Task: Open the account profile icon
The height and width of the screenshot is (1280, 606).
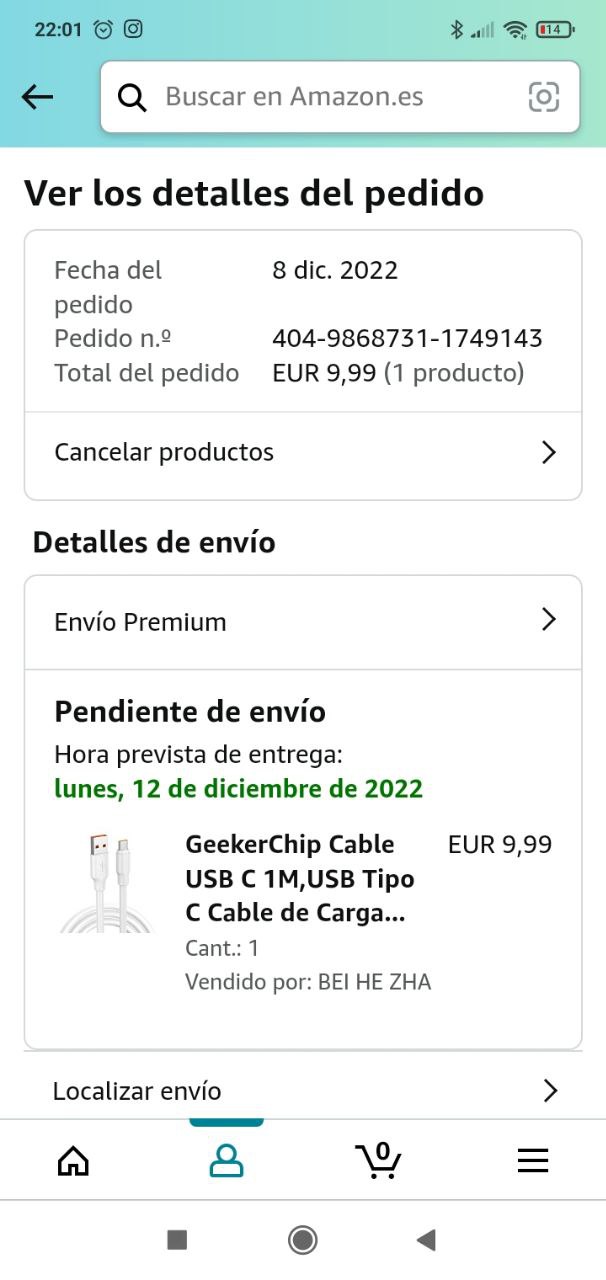Action: pyautogui.click(x=226, y=1160)
